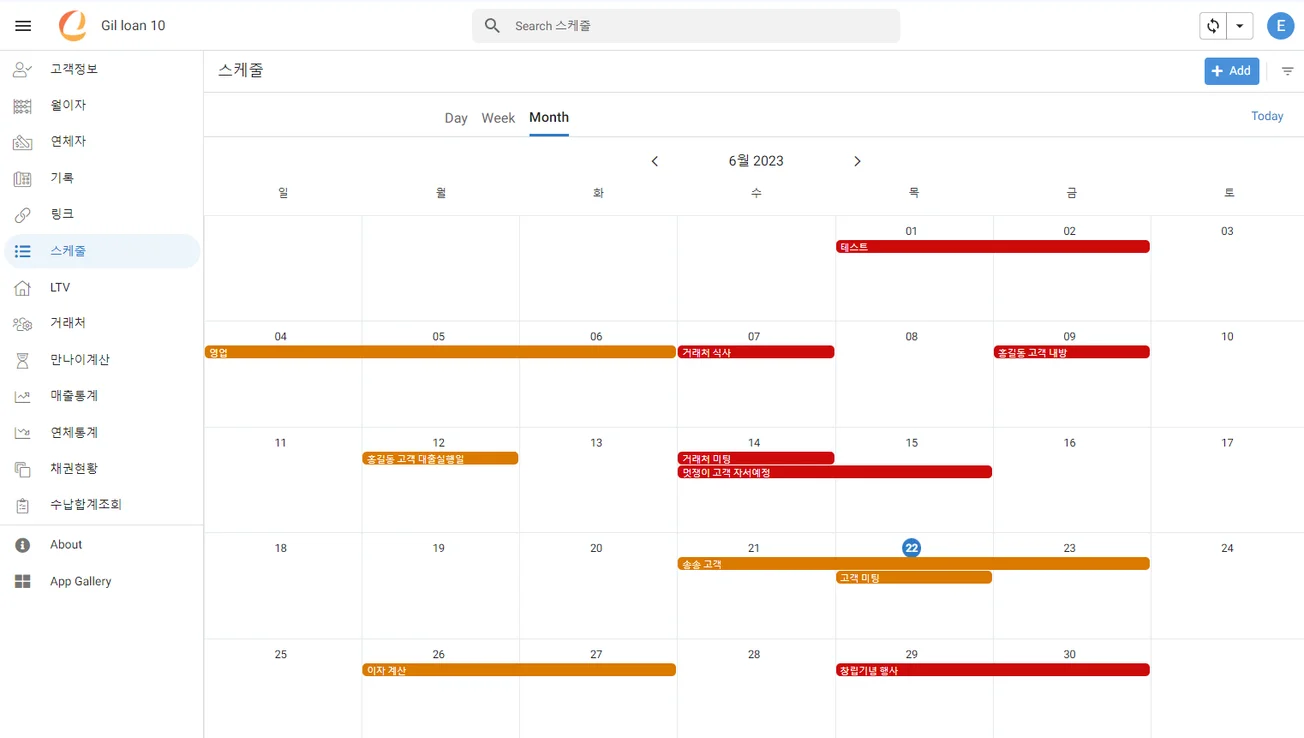
Task: Switch to the Week view tab
Action: point(498,118)
